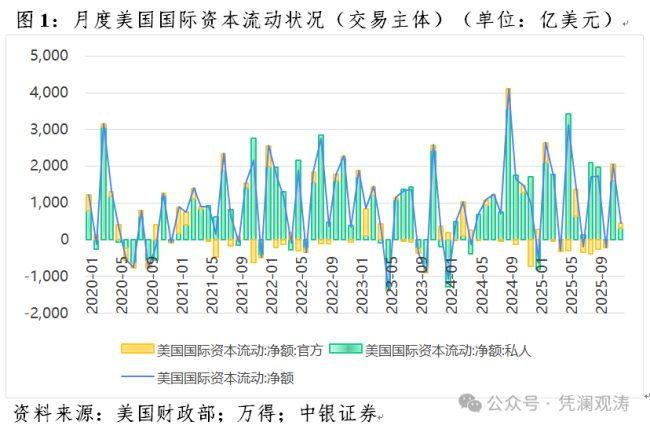Click x-axis label 2022-01
650x429 pixels.
tap(272, 285)
